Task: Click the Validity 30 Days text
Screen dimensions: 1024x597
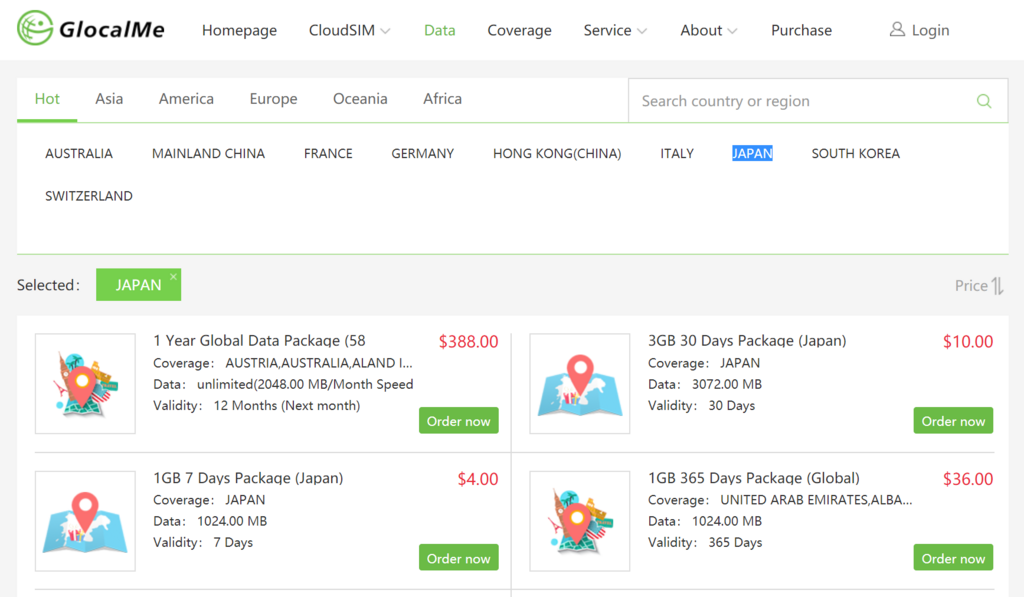Action: click(701, 406)
